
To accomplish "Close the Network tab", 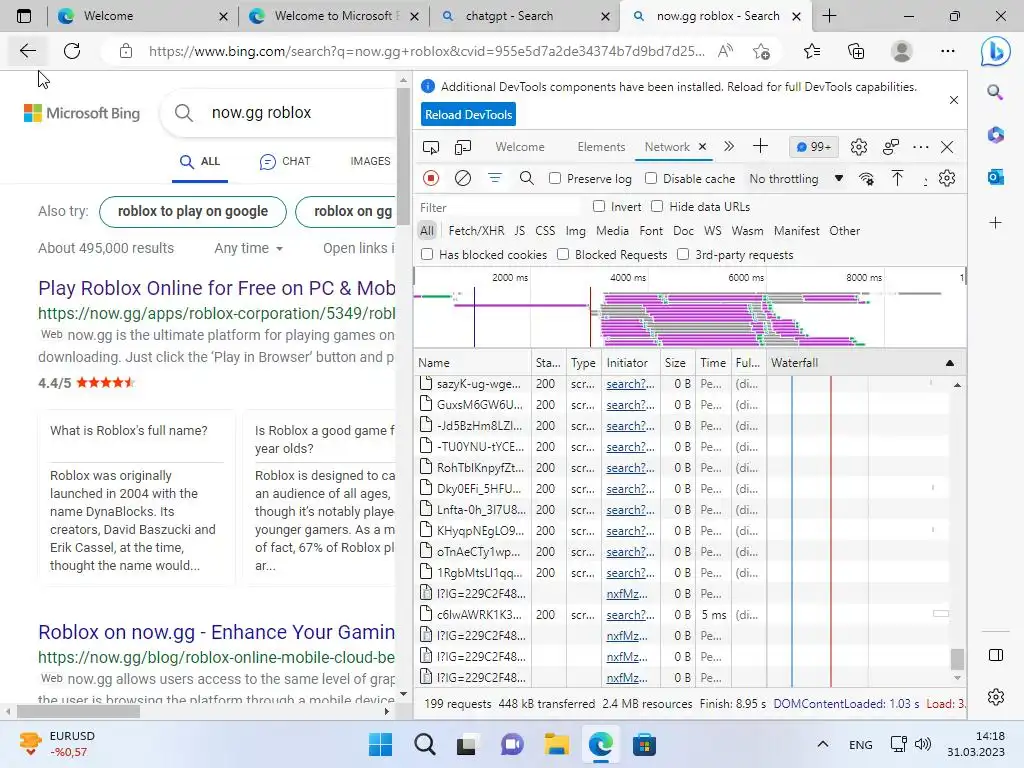I will coord(702,146).
